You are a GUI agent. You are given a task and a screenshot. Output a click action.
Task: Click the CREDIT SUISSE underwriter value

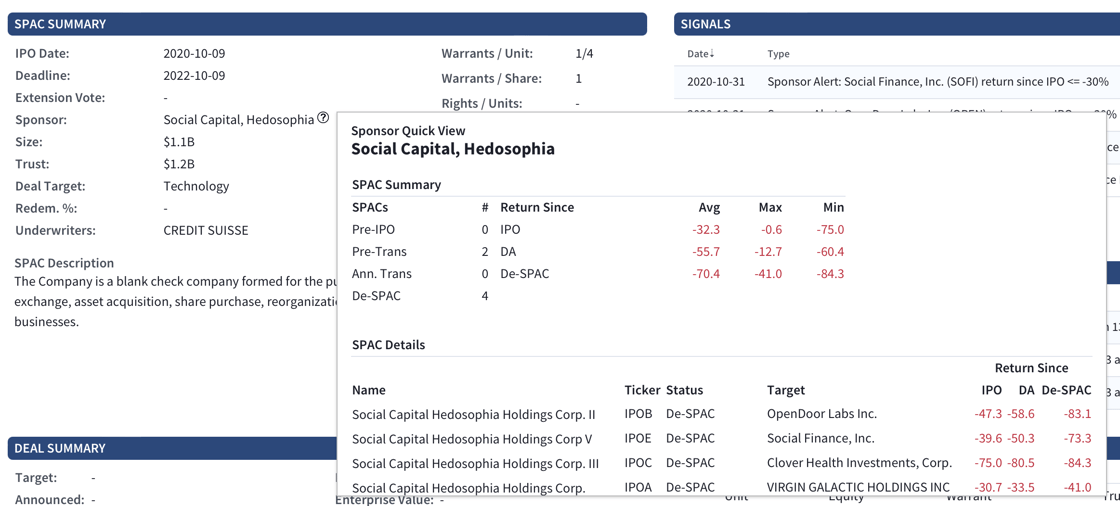point(205,230)
